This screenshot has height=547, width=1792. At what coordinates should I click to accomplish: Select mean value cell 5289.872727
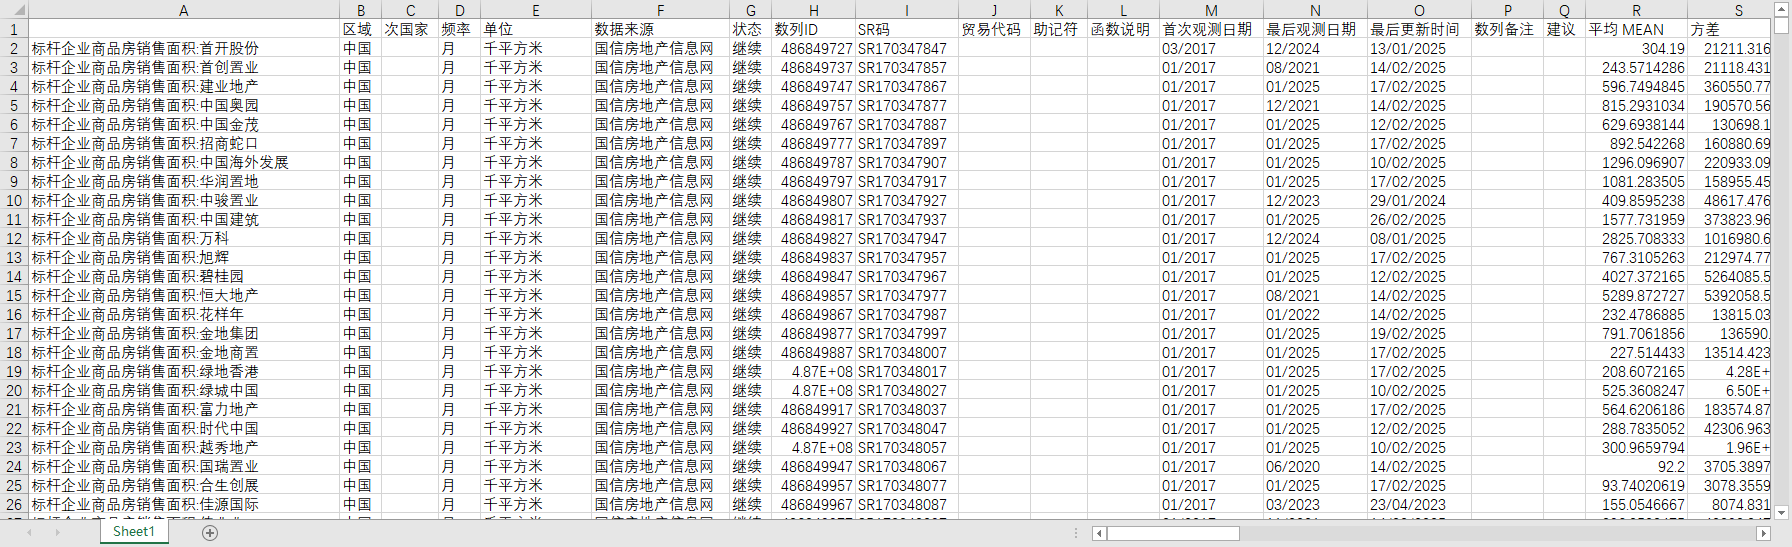click(1636, 295)
